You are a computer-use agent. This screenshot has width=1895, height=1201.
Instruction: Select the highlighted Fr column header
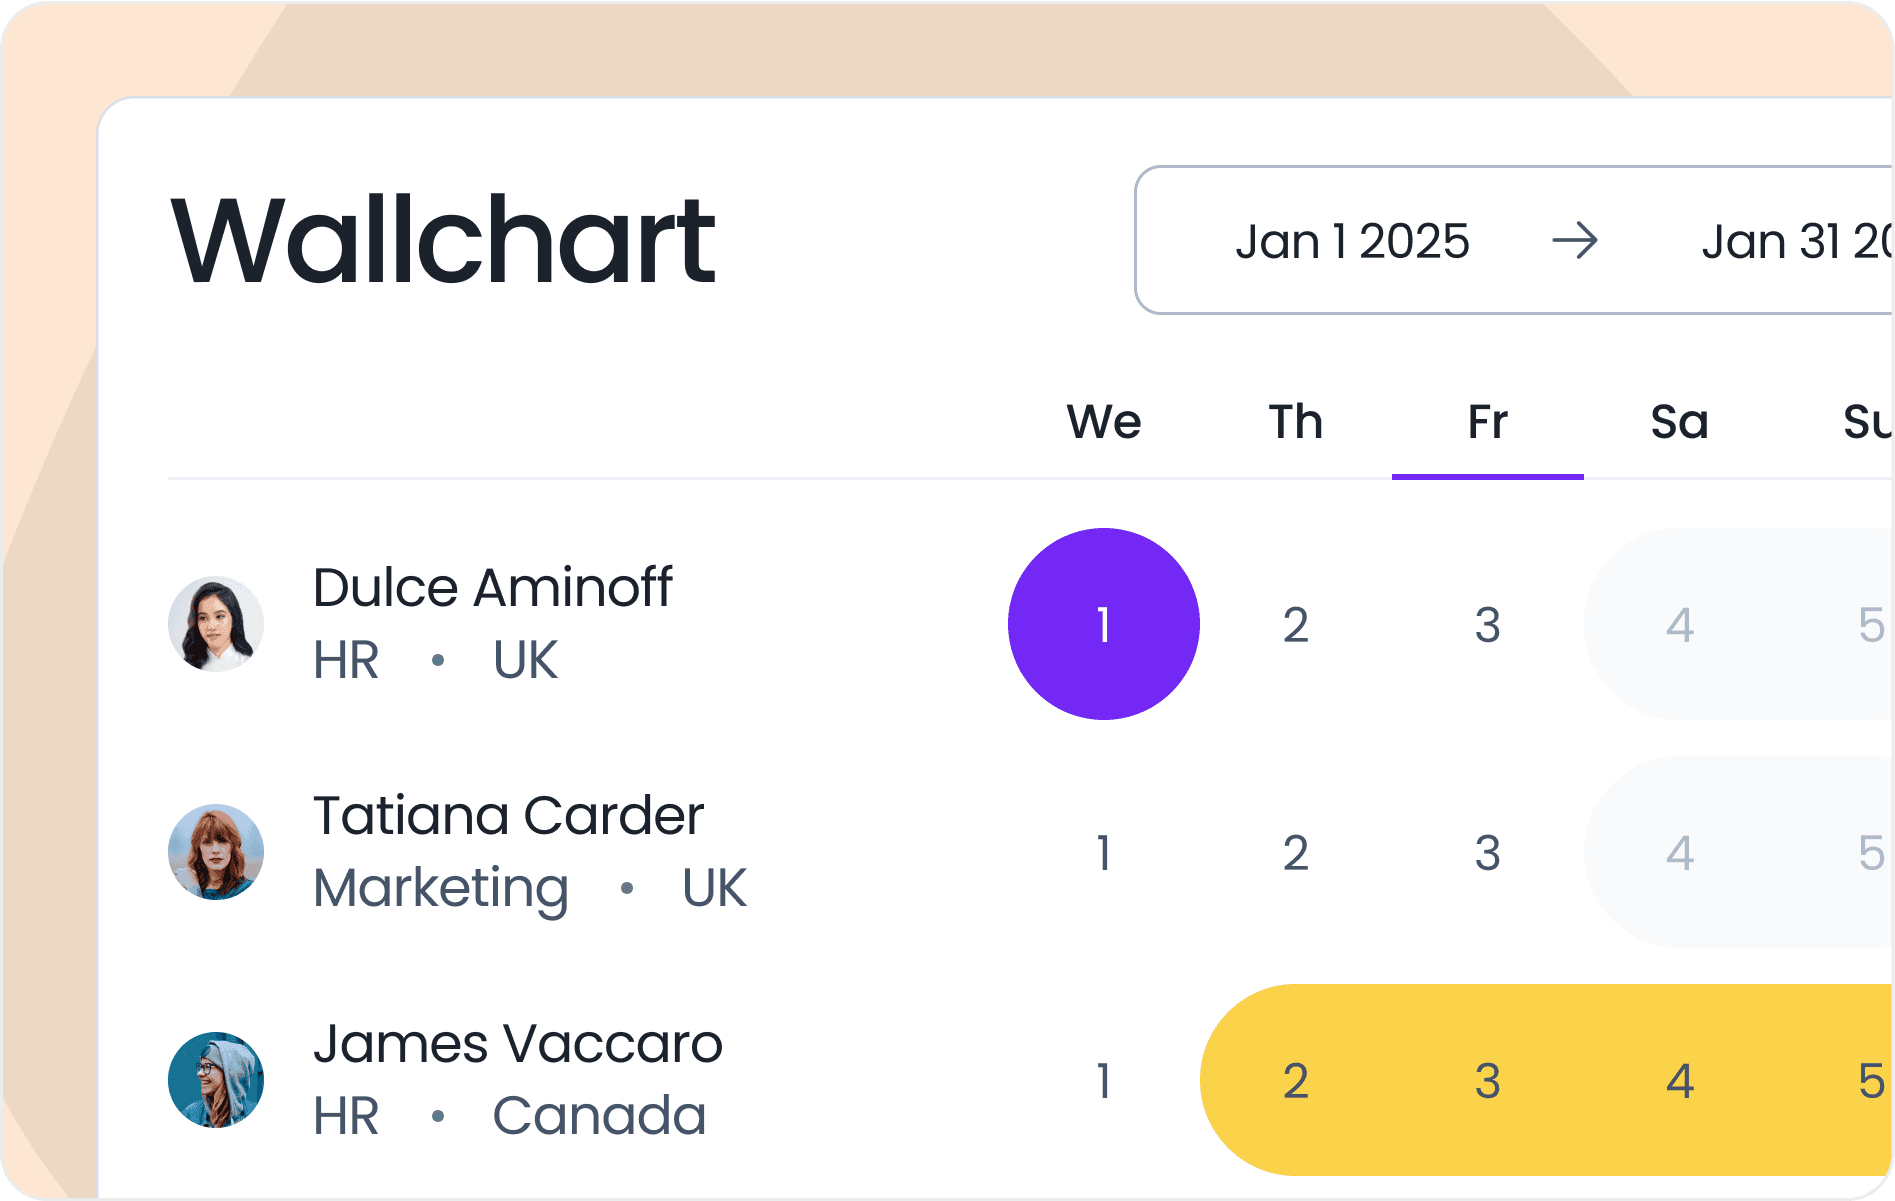pyautogui.click(x=1488, y=421)
